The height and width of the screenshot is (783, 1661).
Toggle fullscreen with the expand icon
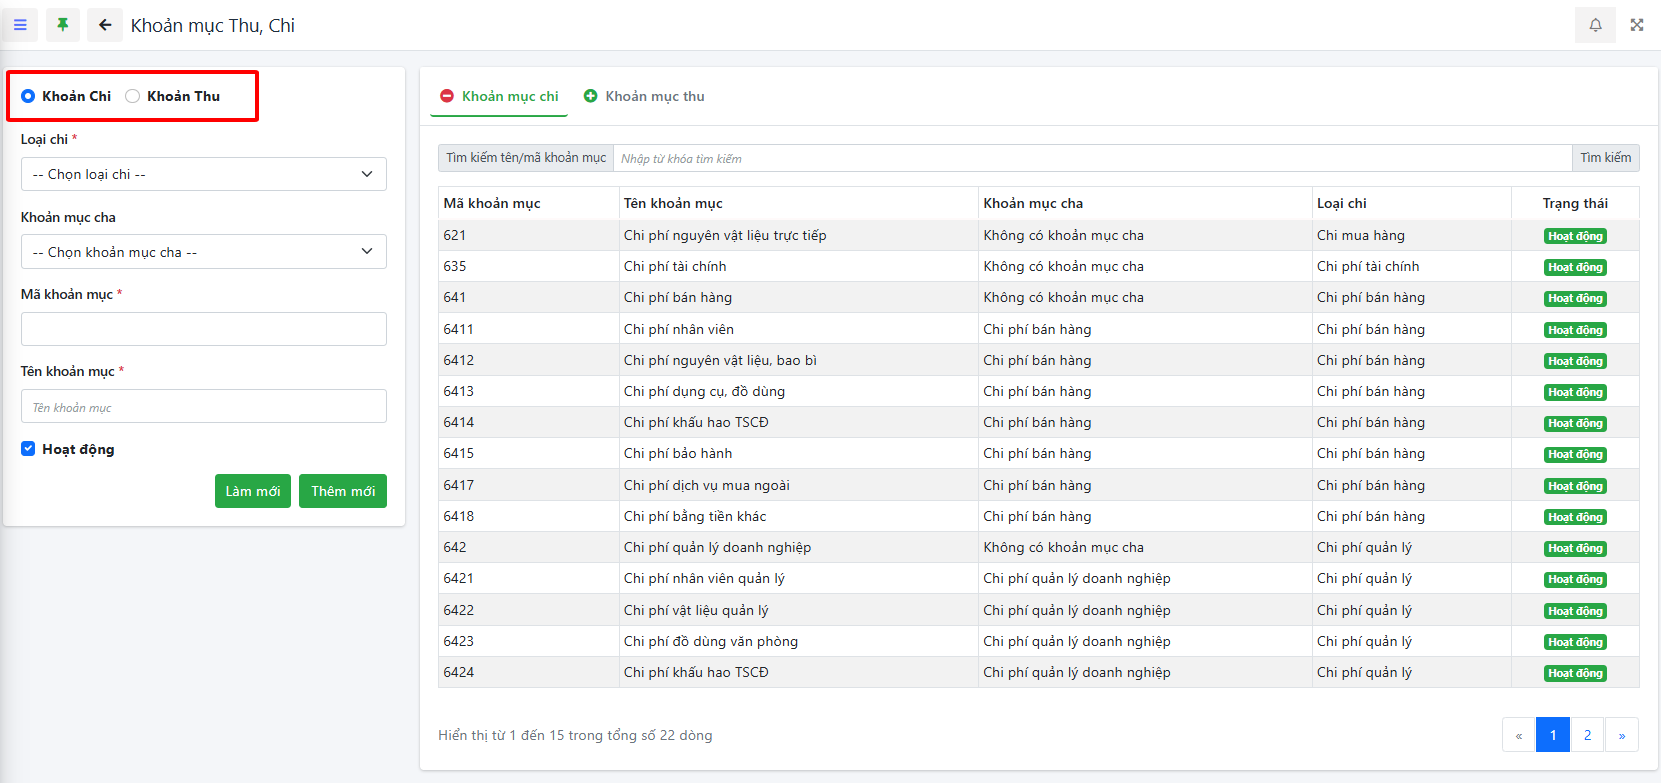coord(1637,25)
